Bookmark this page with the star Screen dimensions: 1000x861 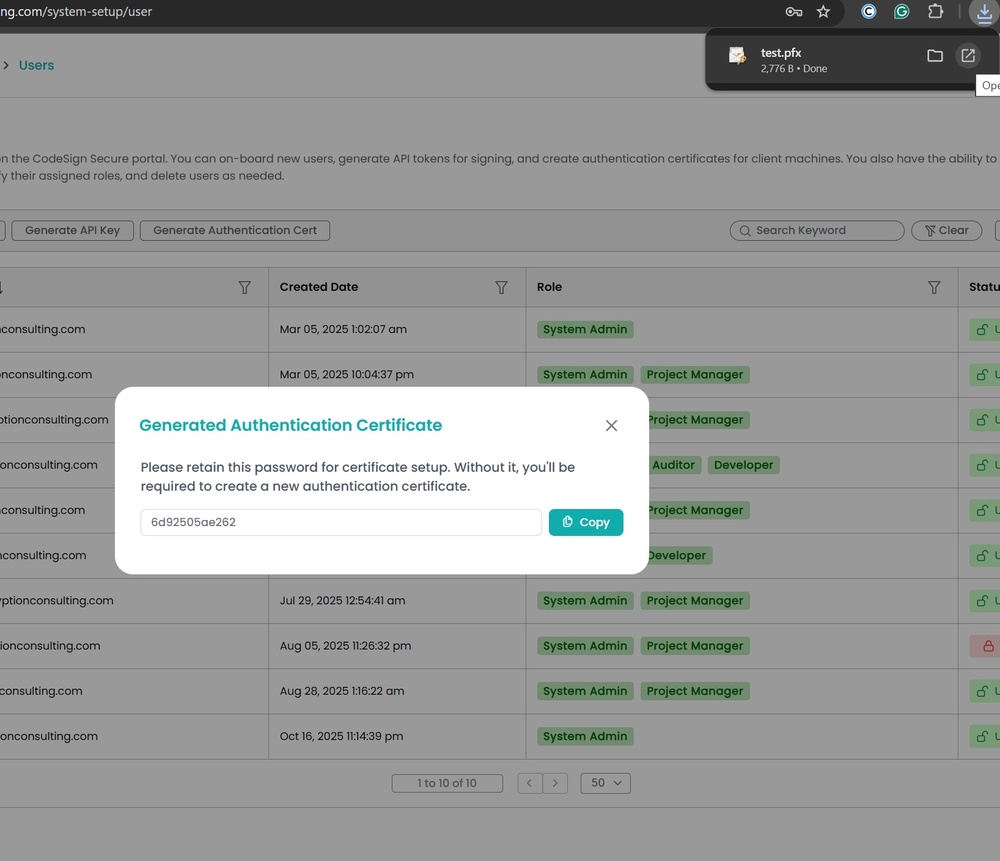coord(823,11)
